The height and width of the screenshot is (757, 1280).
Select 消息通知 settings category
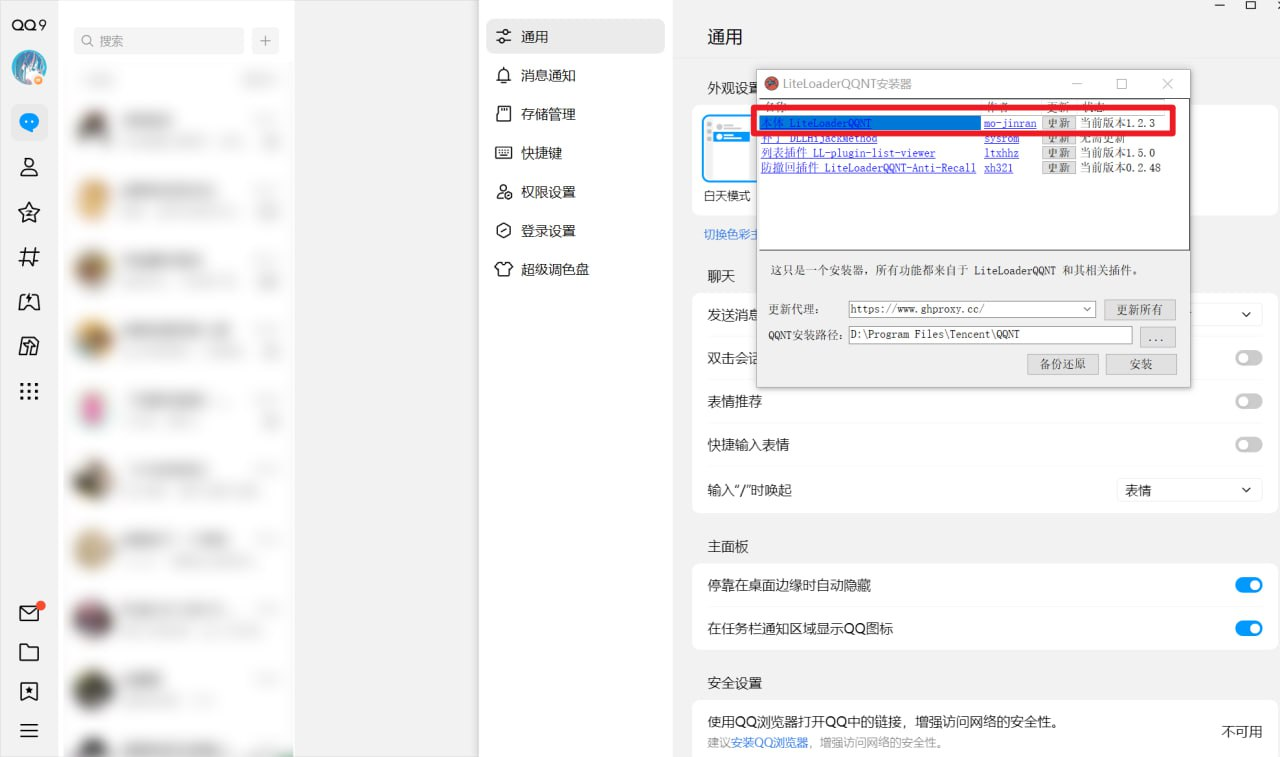[575, 76]
